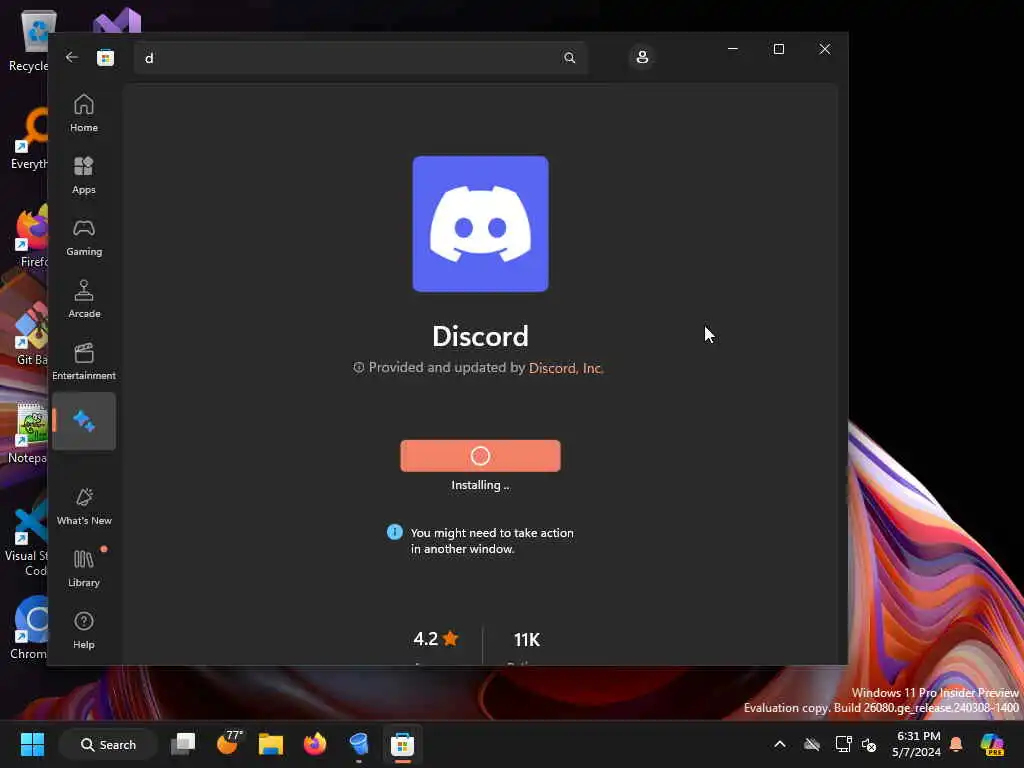Switch to Gaming section in sidebar
1024x768 pixels.
click(84, 237)
